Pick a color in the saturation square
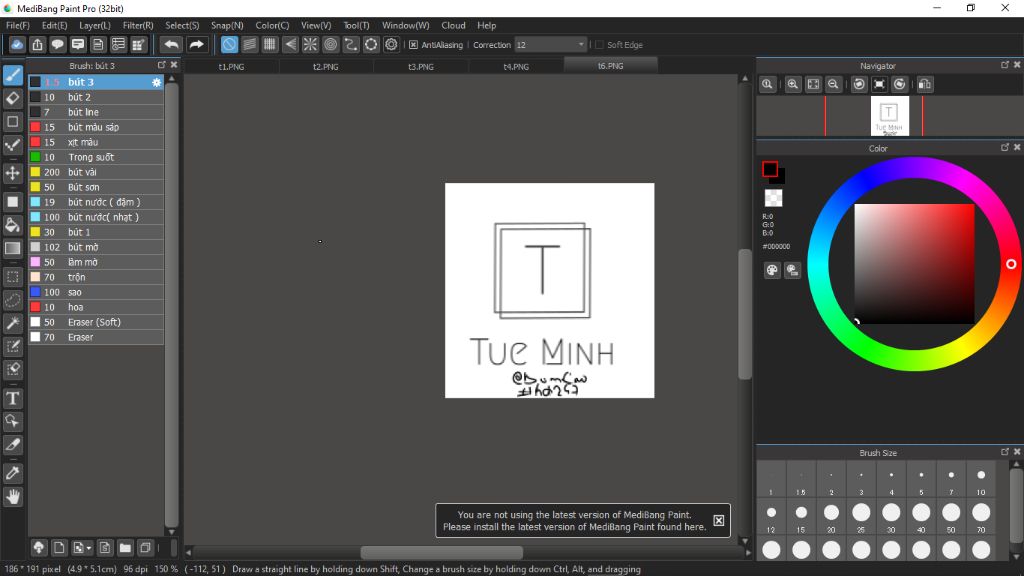 point(914,264)
